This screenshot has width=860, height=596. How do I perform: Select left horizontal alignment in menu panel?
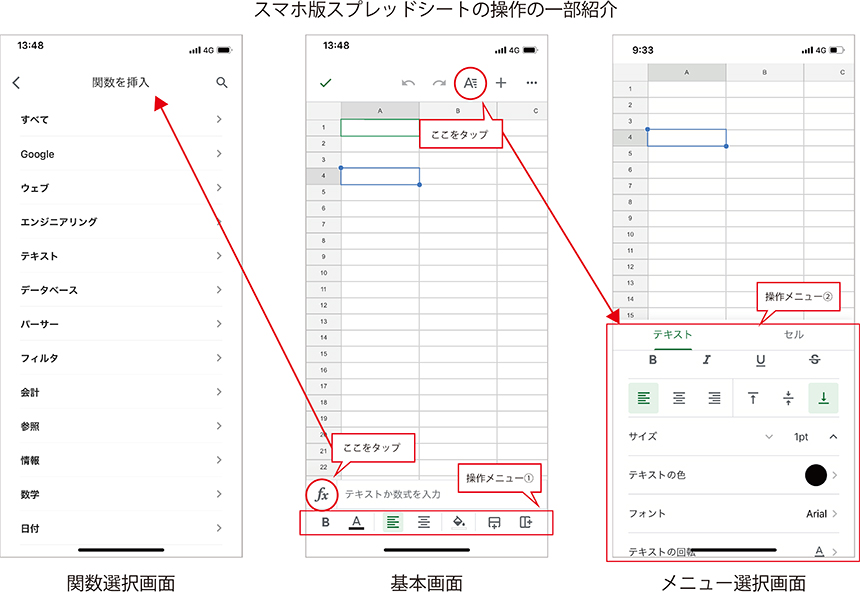point(643,398)
